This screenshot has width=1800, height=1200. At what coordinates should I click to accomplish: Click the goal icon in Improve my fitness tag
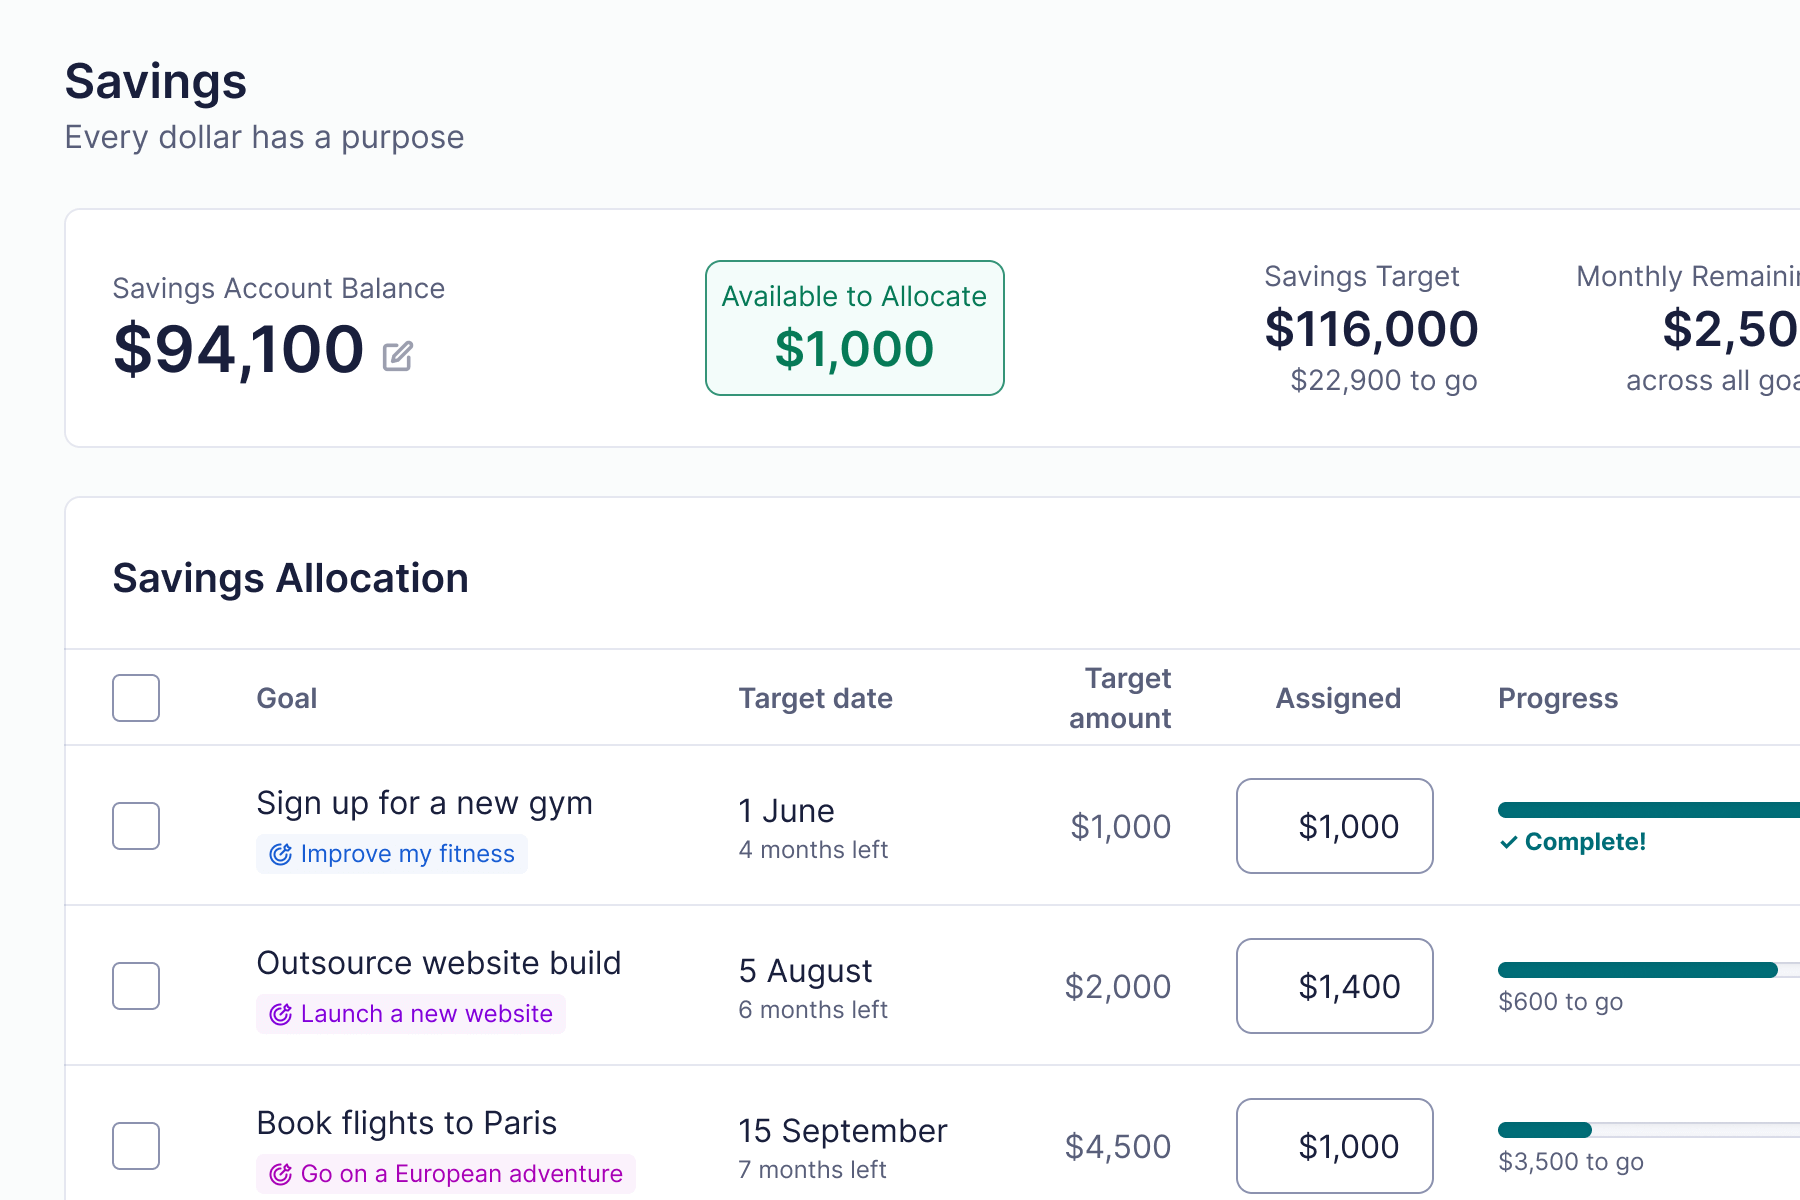coord(281,854)
